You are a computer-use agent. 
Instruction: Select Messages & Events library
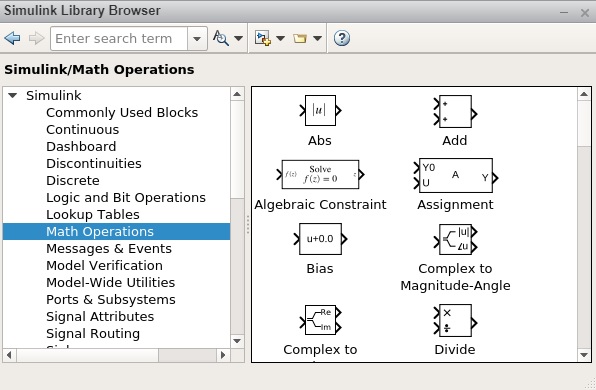(x=109, y=249)
